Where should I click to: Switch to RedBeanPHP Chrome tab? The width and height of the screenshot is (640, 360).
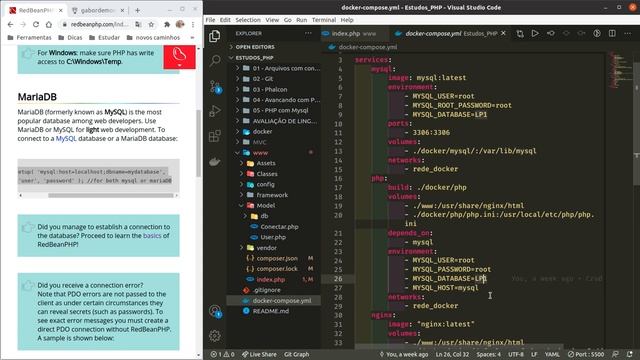(x=36, y=10)
